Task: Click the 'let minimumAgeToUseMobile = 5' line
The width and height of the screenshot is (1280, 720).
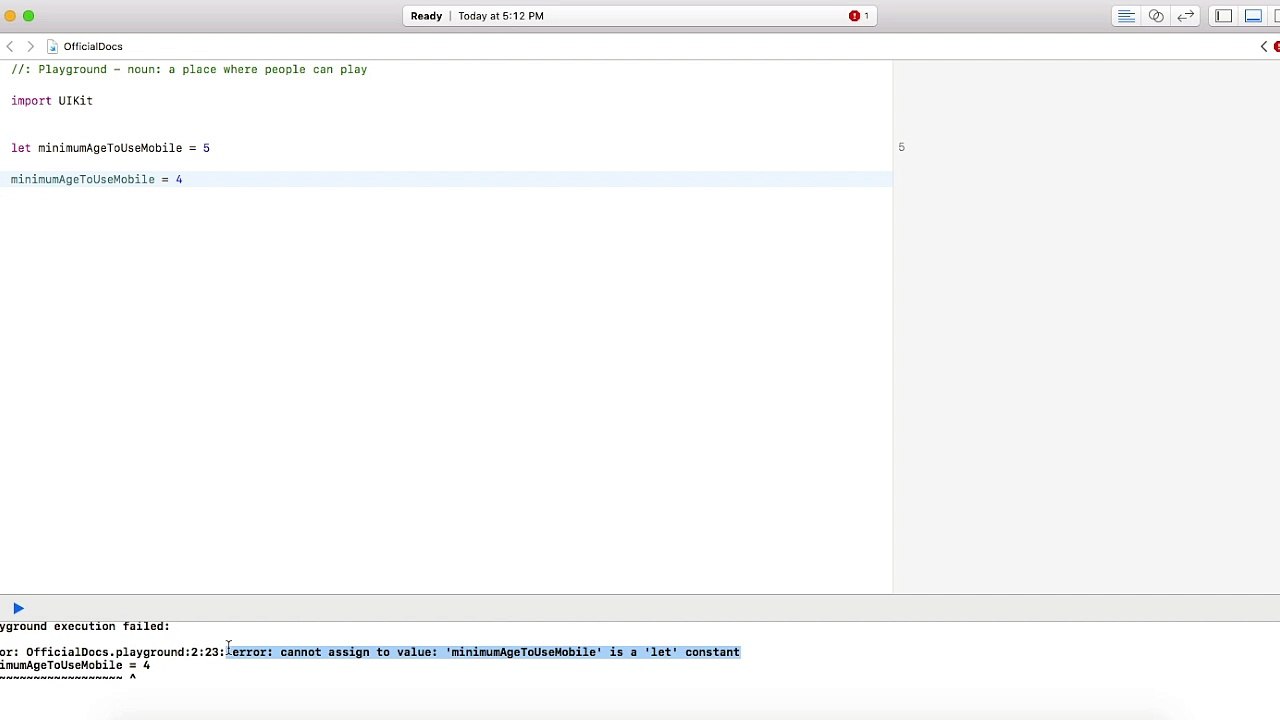Action: tap(111, 148)
